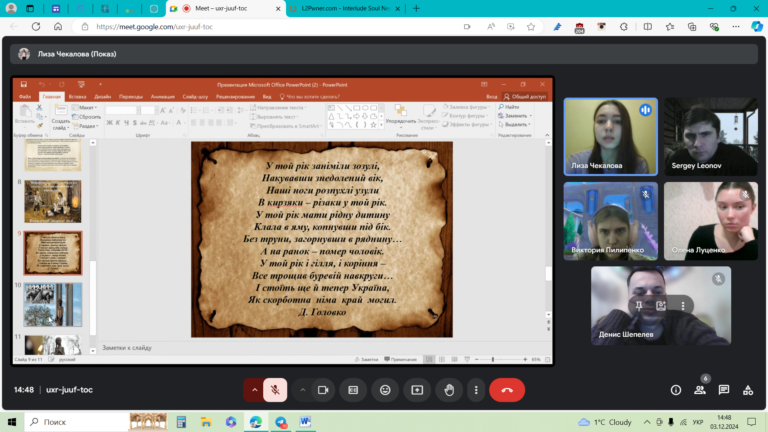768x432 pixels.
Task: Open File Explorer from the taskbar
Action: pyautogui.click(x=206, y=422)
